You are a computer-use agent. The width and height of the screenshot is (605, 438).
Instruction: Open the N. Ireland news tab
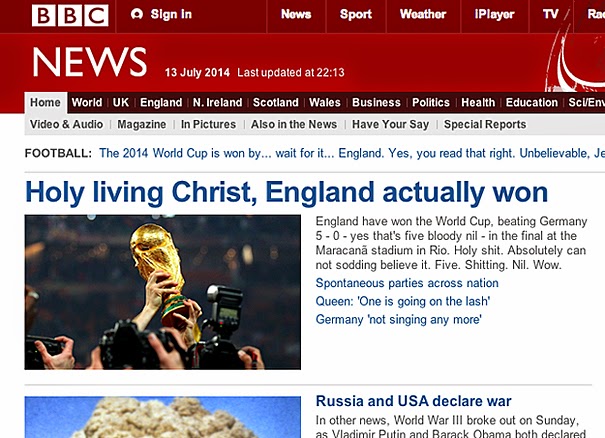point(217,103)
